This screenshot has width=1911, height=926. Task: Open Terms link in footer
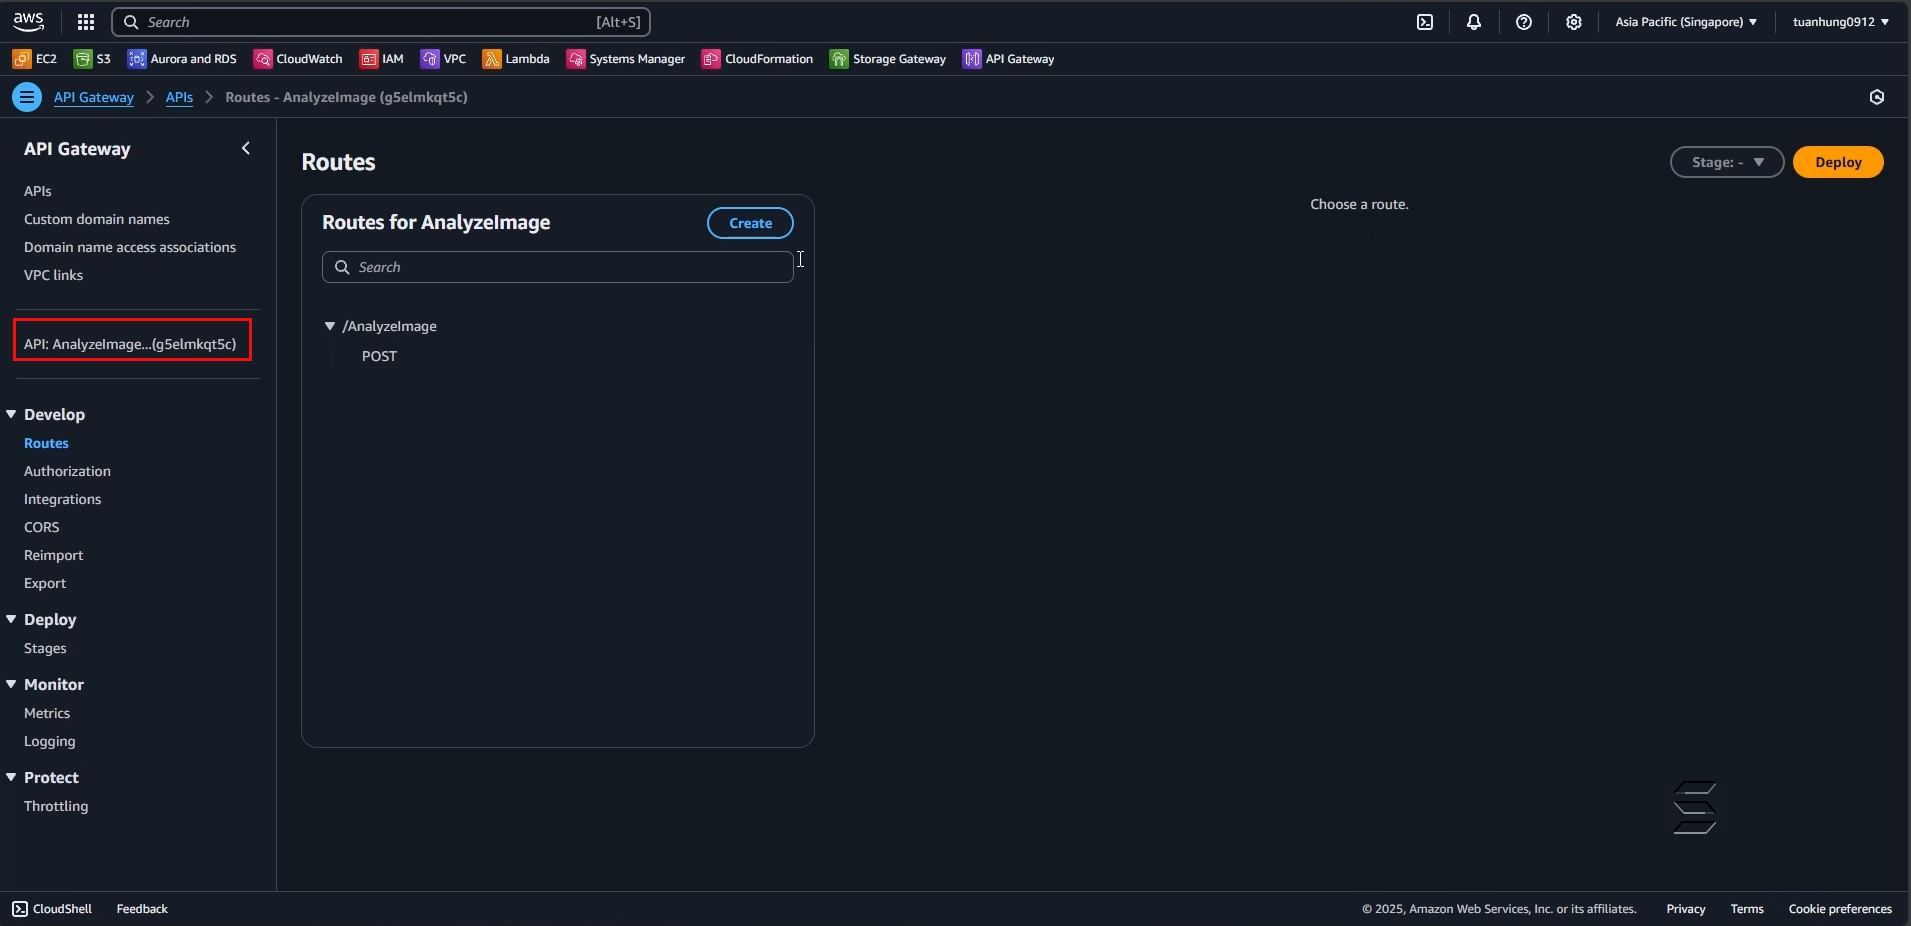coord(1747,909)
